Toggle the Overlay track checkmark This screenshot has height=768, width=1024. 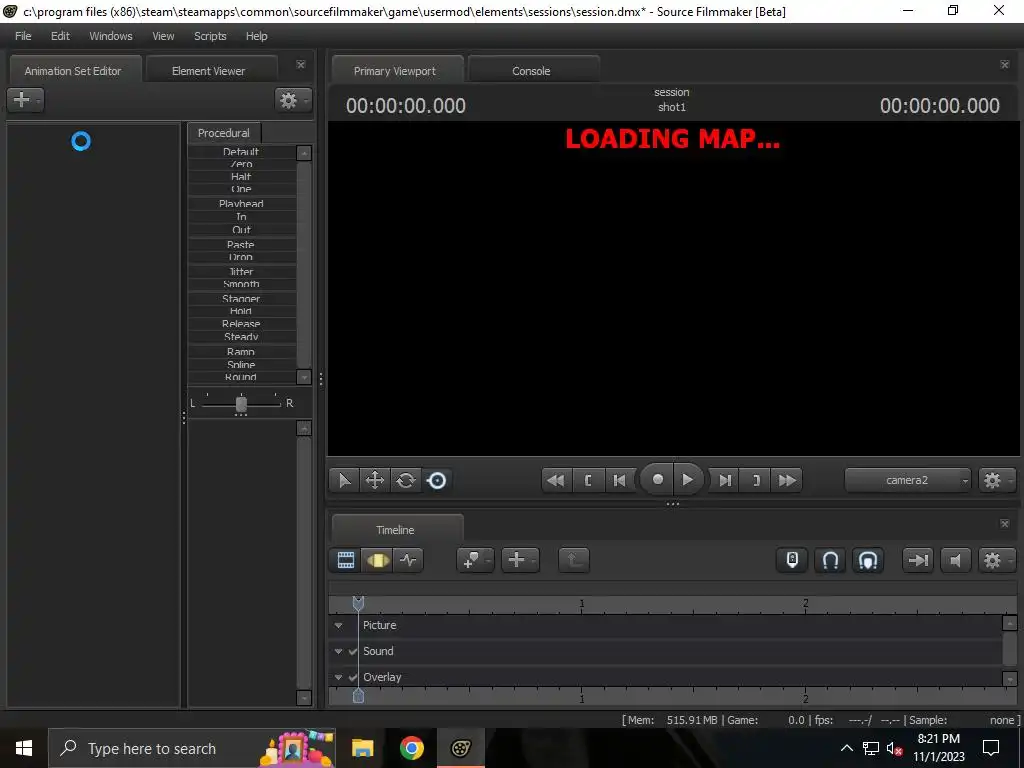pos(353,677)
